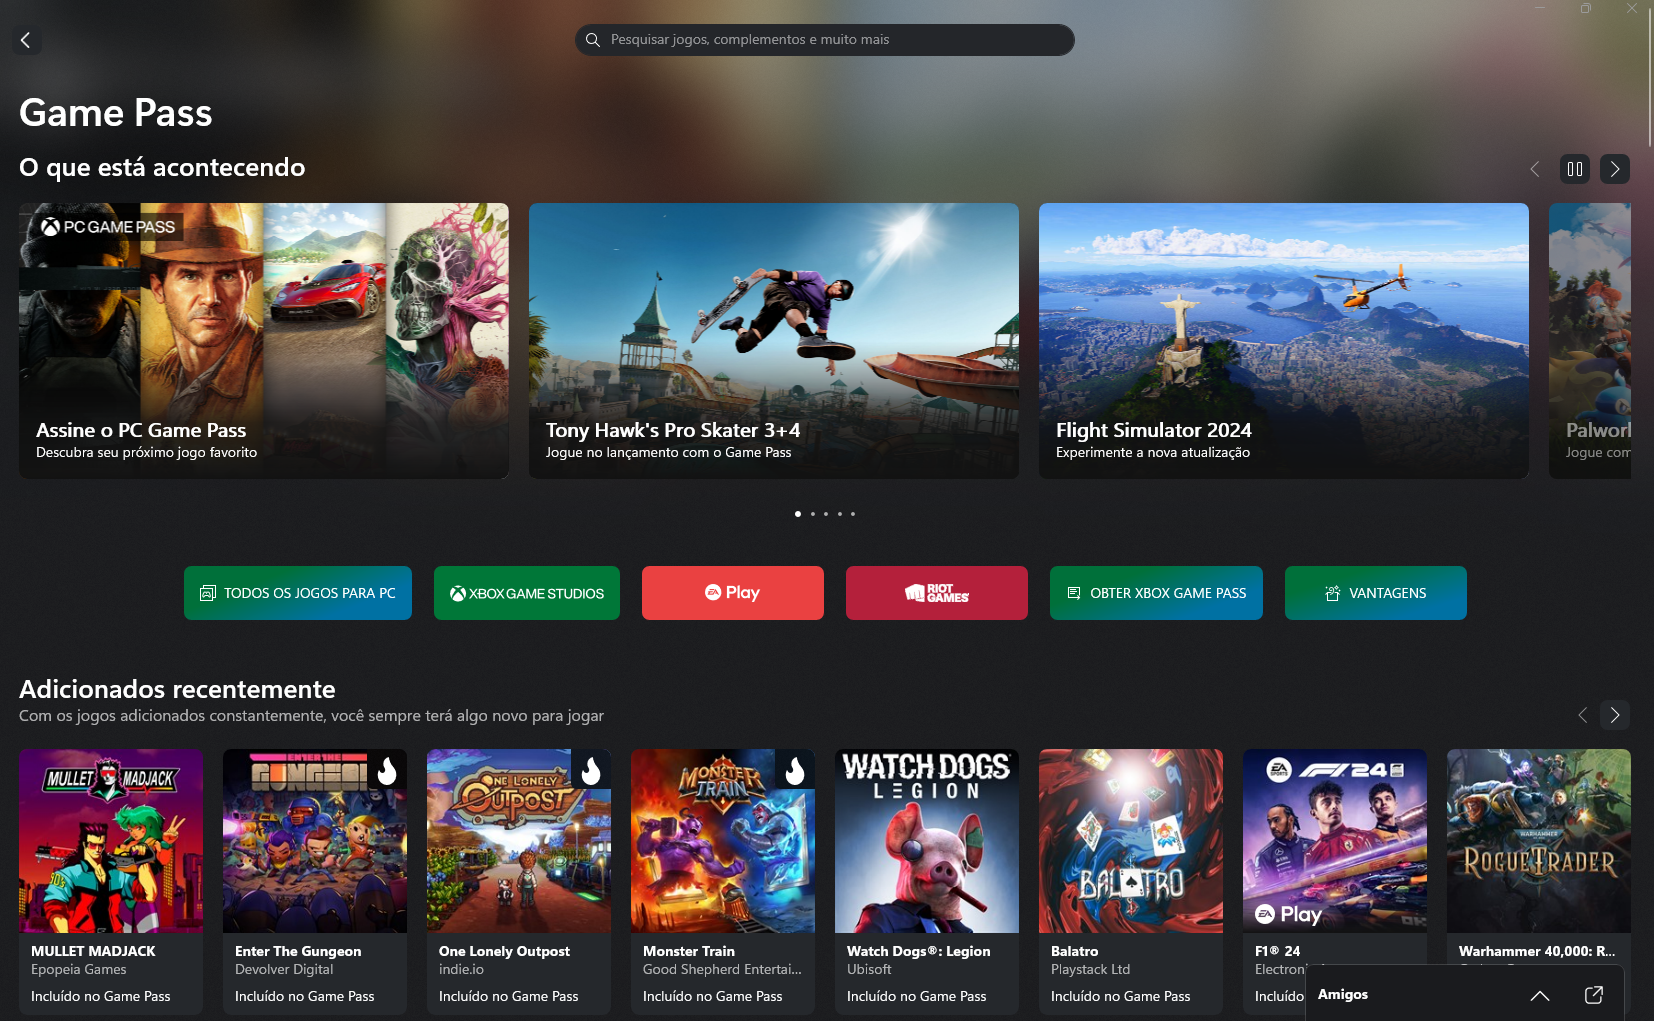1654x1021 pixels.
Task: Expand the Amigos panel chevron
Action: point(1540,995)
